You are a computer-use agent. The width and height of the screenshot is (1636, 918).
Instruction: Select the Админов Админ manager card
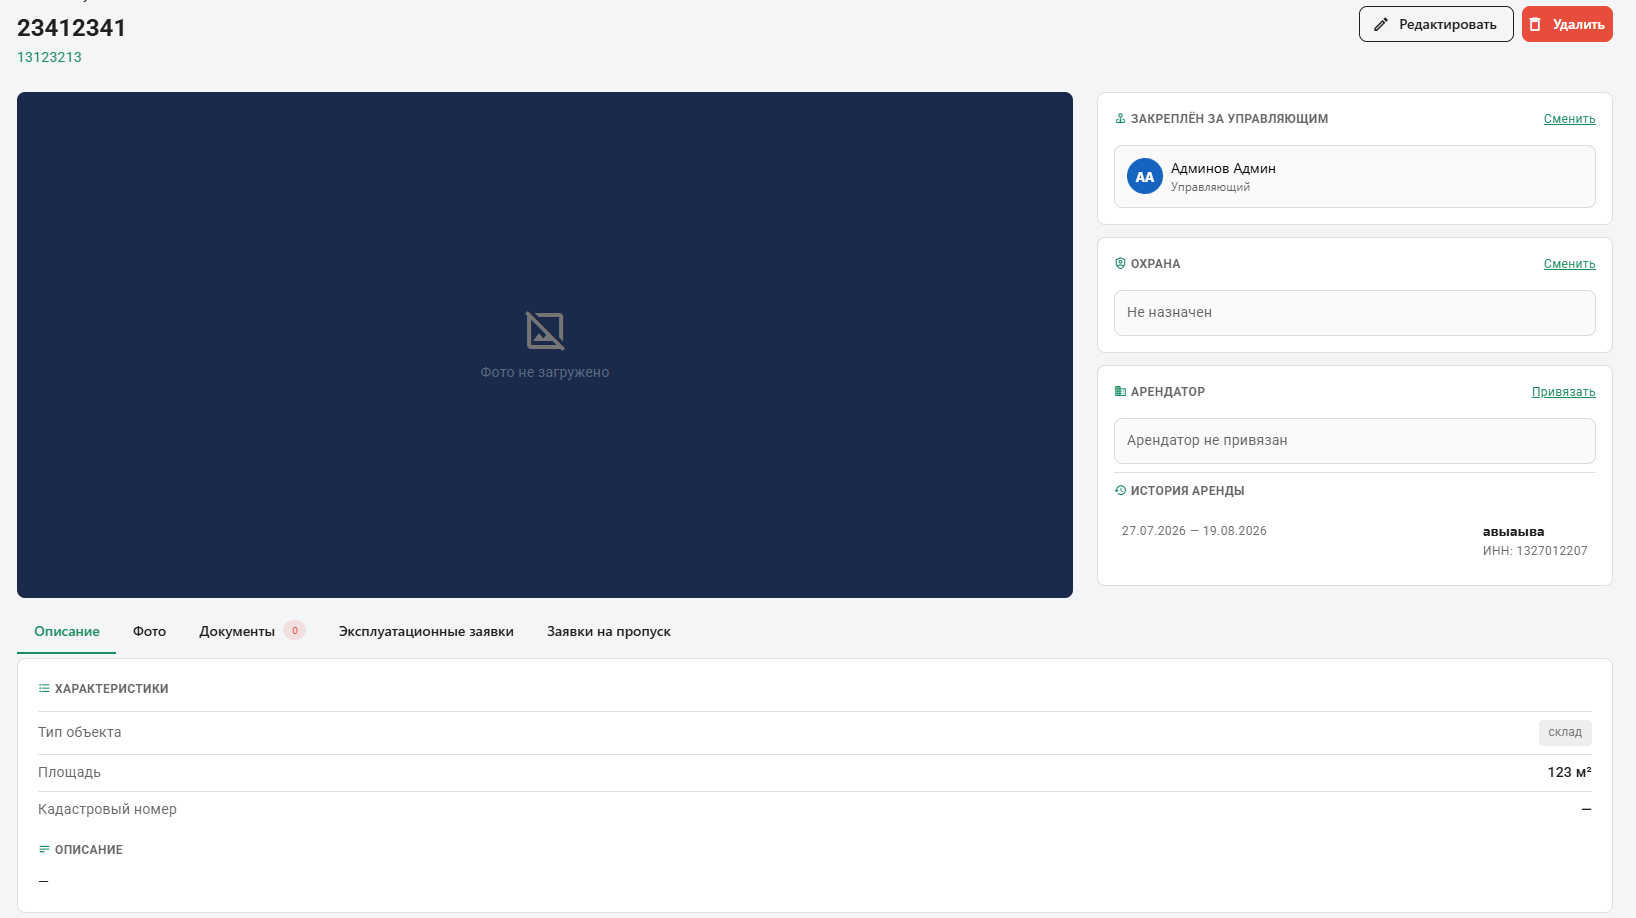click(x=1354, y=176)
